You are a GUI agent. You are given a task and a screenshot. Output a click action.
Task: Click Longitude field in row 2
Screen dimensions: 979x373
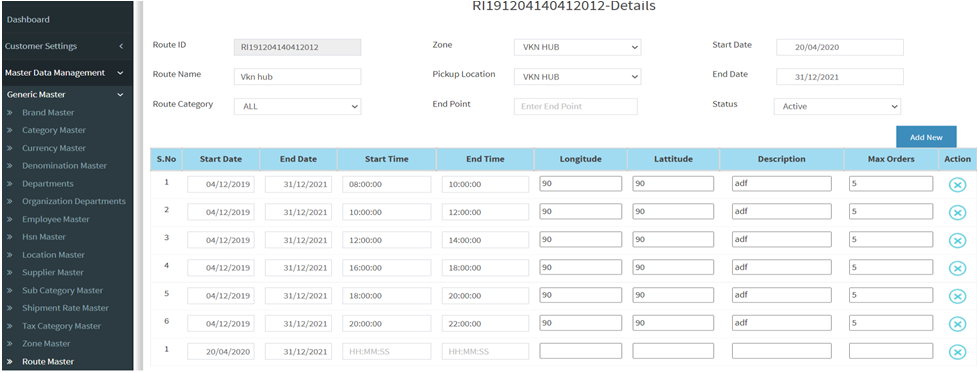coord(581,212)
